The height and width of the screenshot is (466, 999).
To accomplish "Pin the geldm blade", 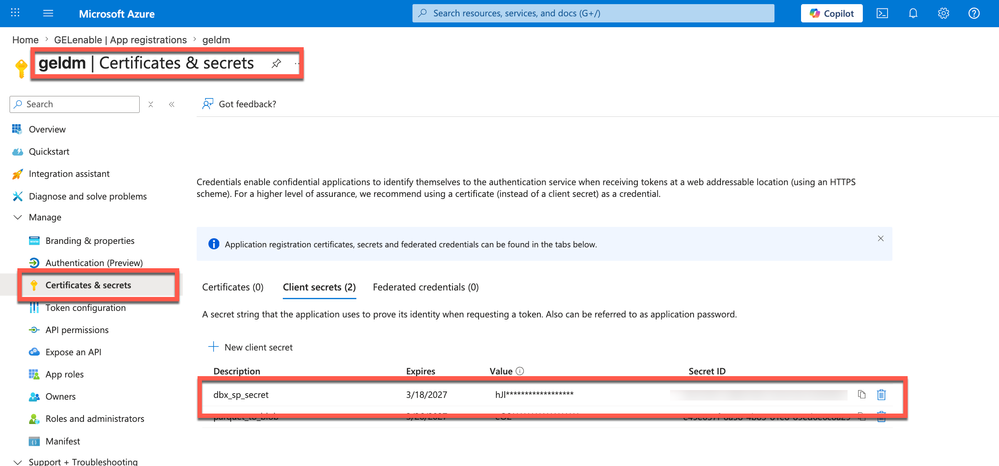I will tap(276, 64).
